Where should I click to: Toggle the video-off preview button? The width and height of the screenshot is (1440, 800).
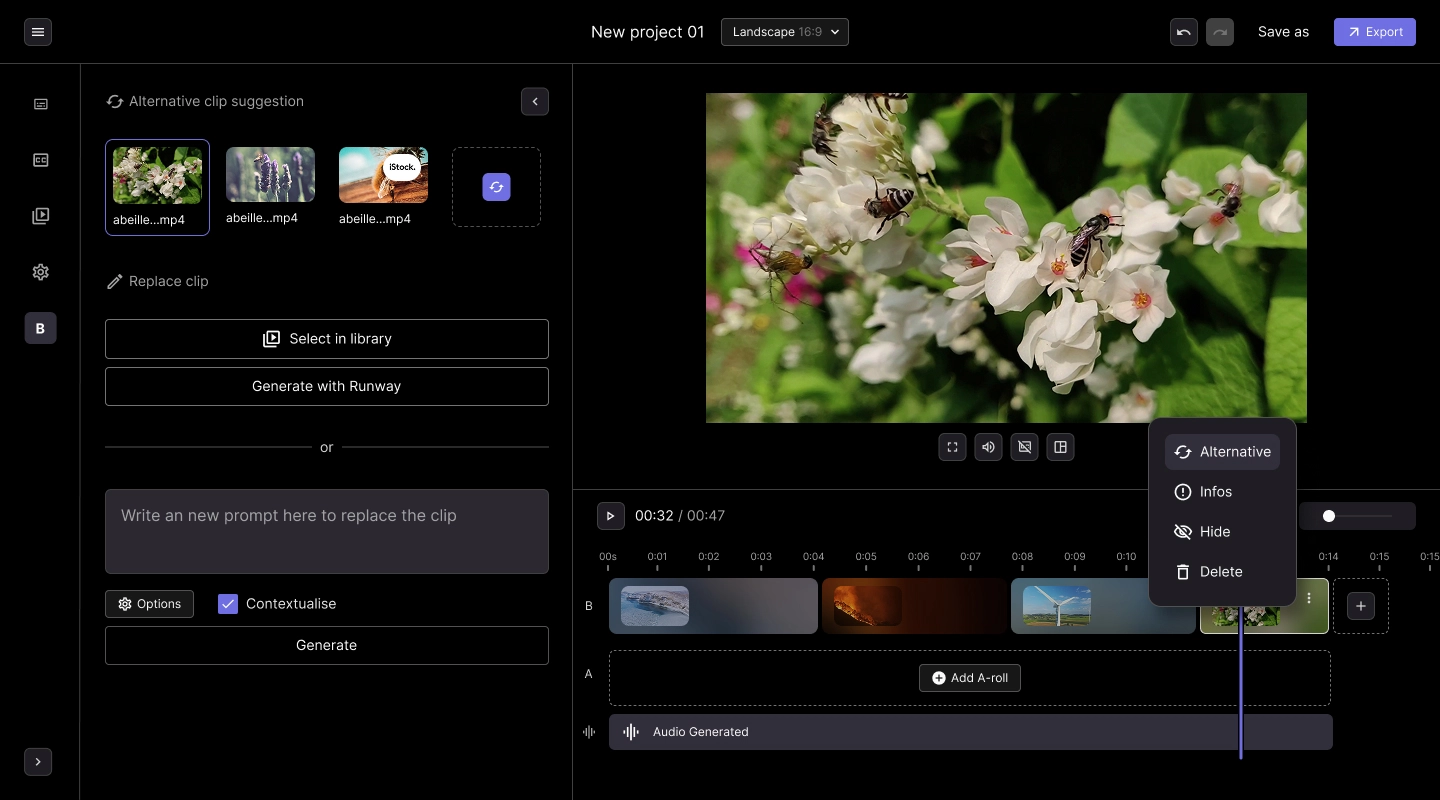click(x=1024, y=447)
